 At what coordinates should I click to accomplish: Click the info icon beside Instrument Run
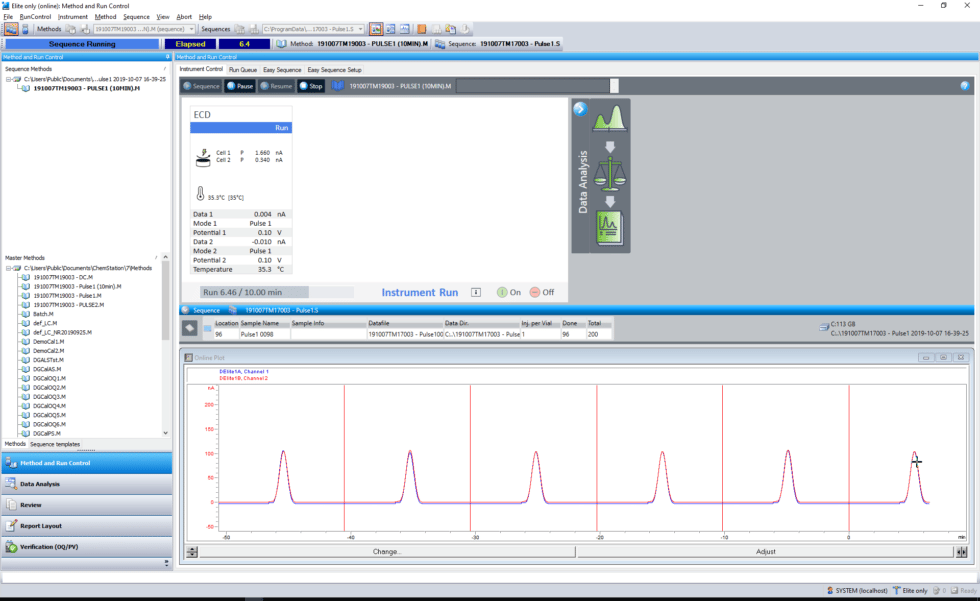[476, 292]
